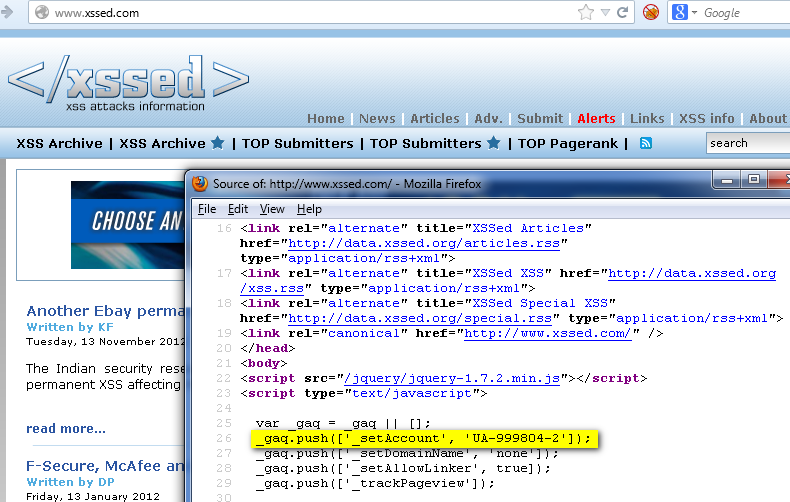Viewport: 790px width, 502px height.
Task: Click the star next to XSS Archive
Action: (x=218, y=143)
